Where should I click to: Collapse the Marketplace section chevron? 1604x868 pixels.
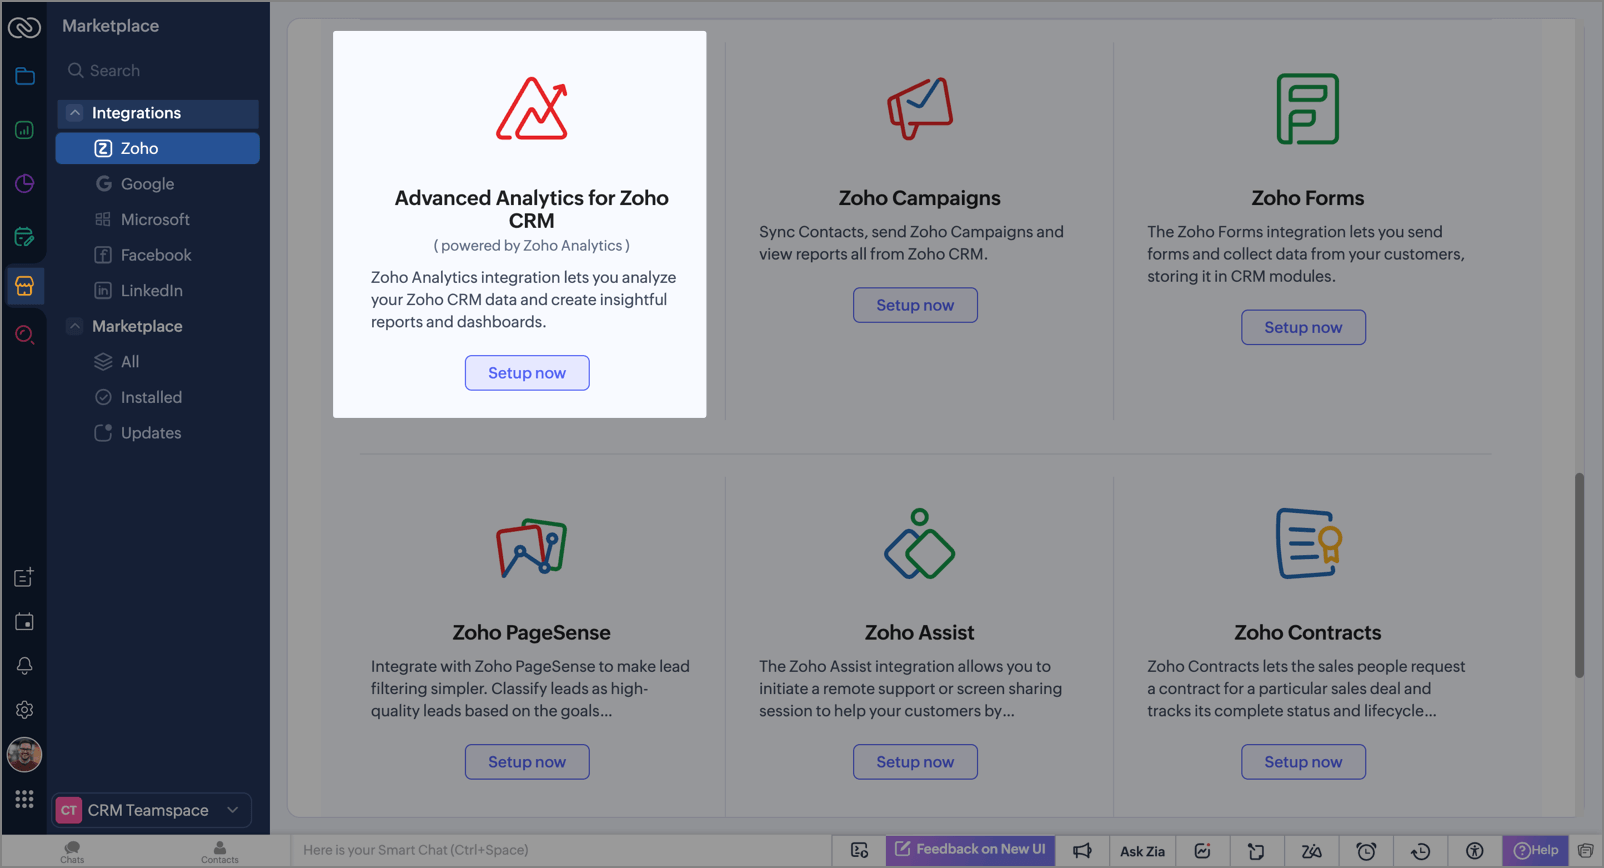pyautogui.click(x=75, y=326)
